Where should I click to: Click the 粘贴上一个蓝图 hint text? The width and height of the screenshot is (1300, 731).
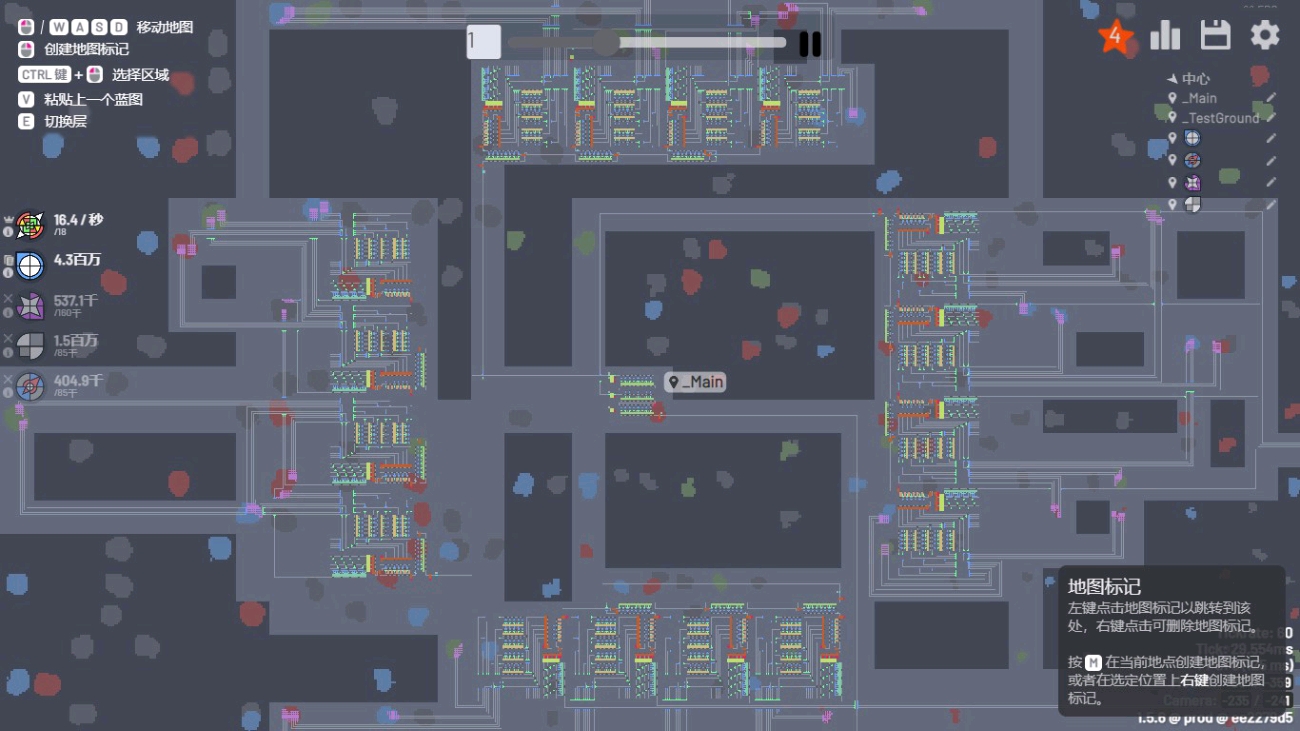[93, 99]
